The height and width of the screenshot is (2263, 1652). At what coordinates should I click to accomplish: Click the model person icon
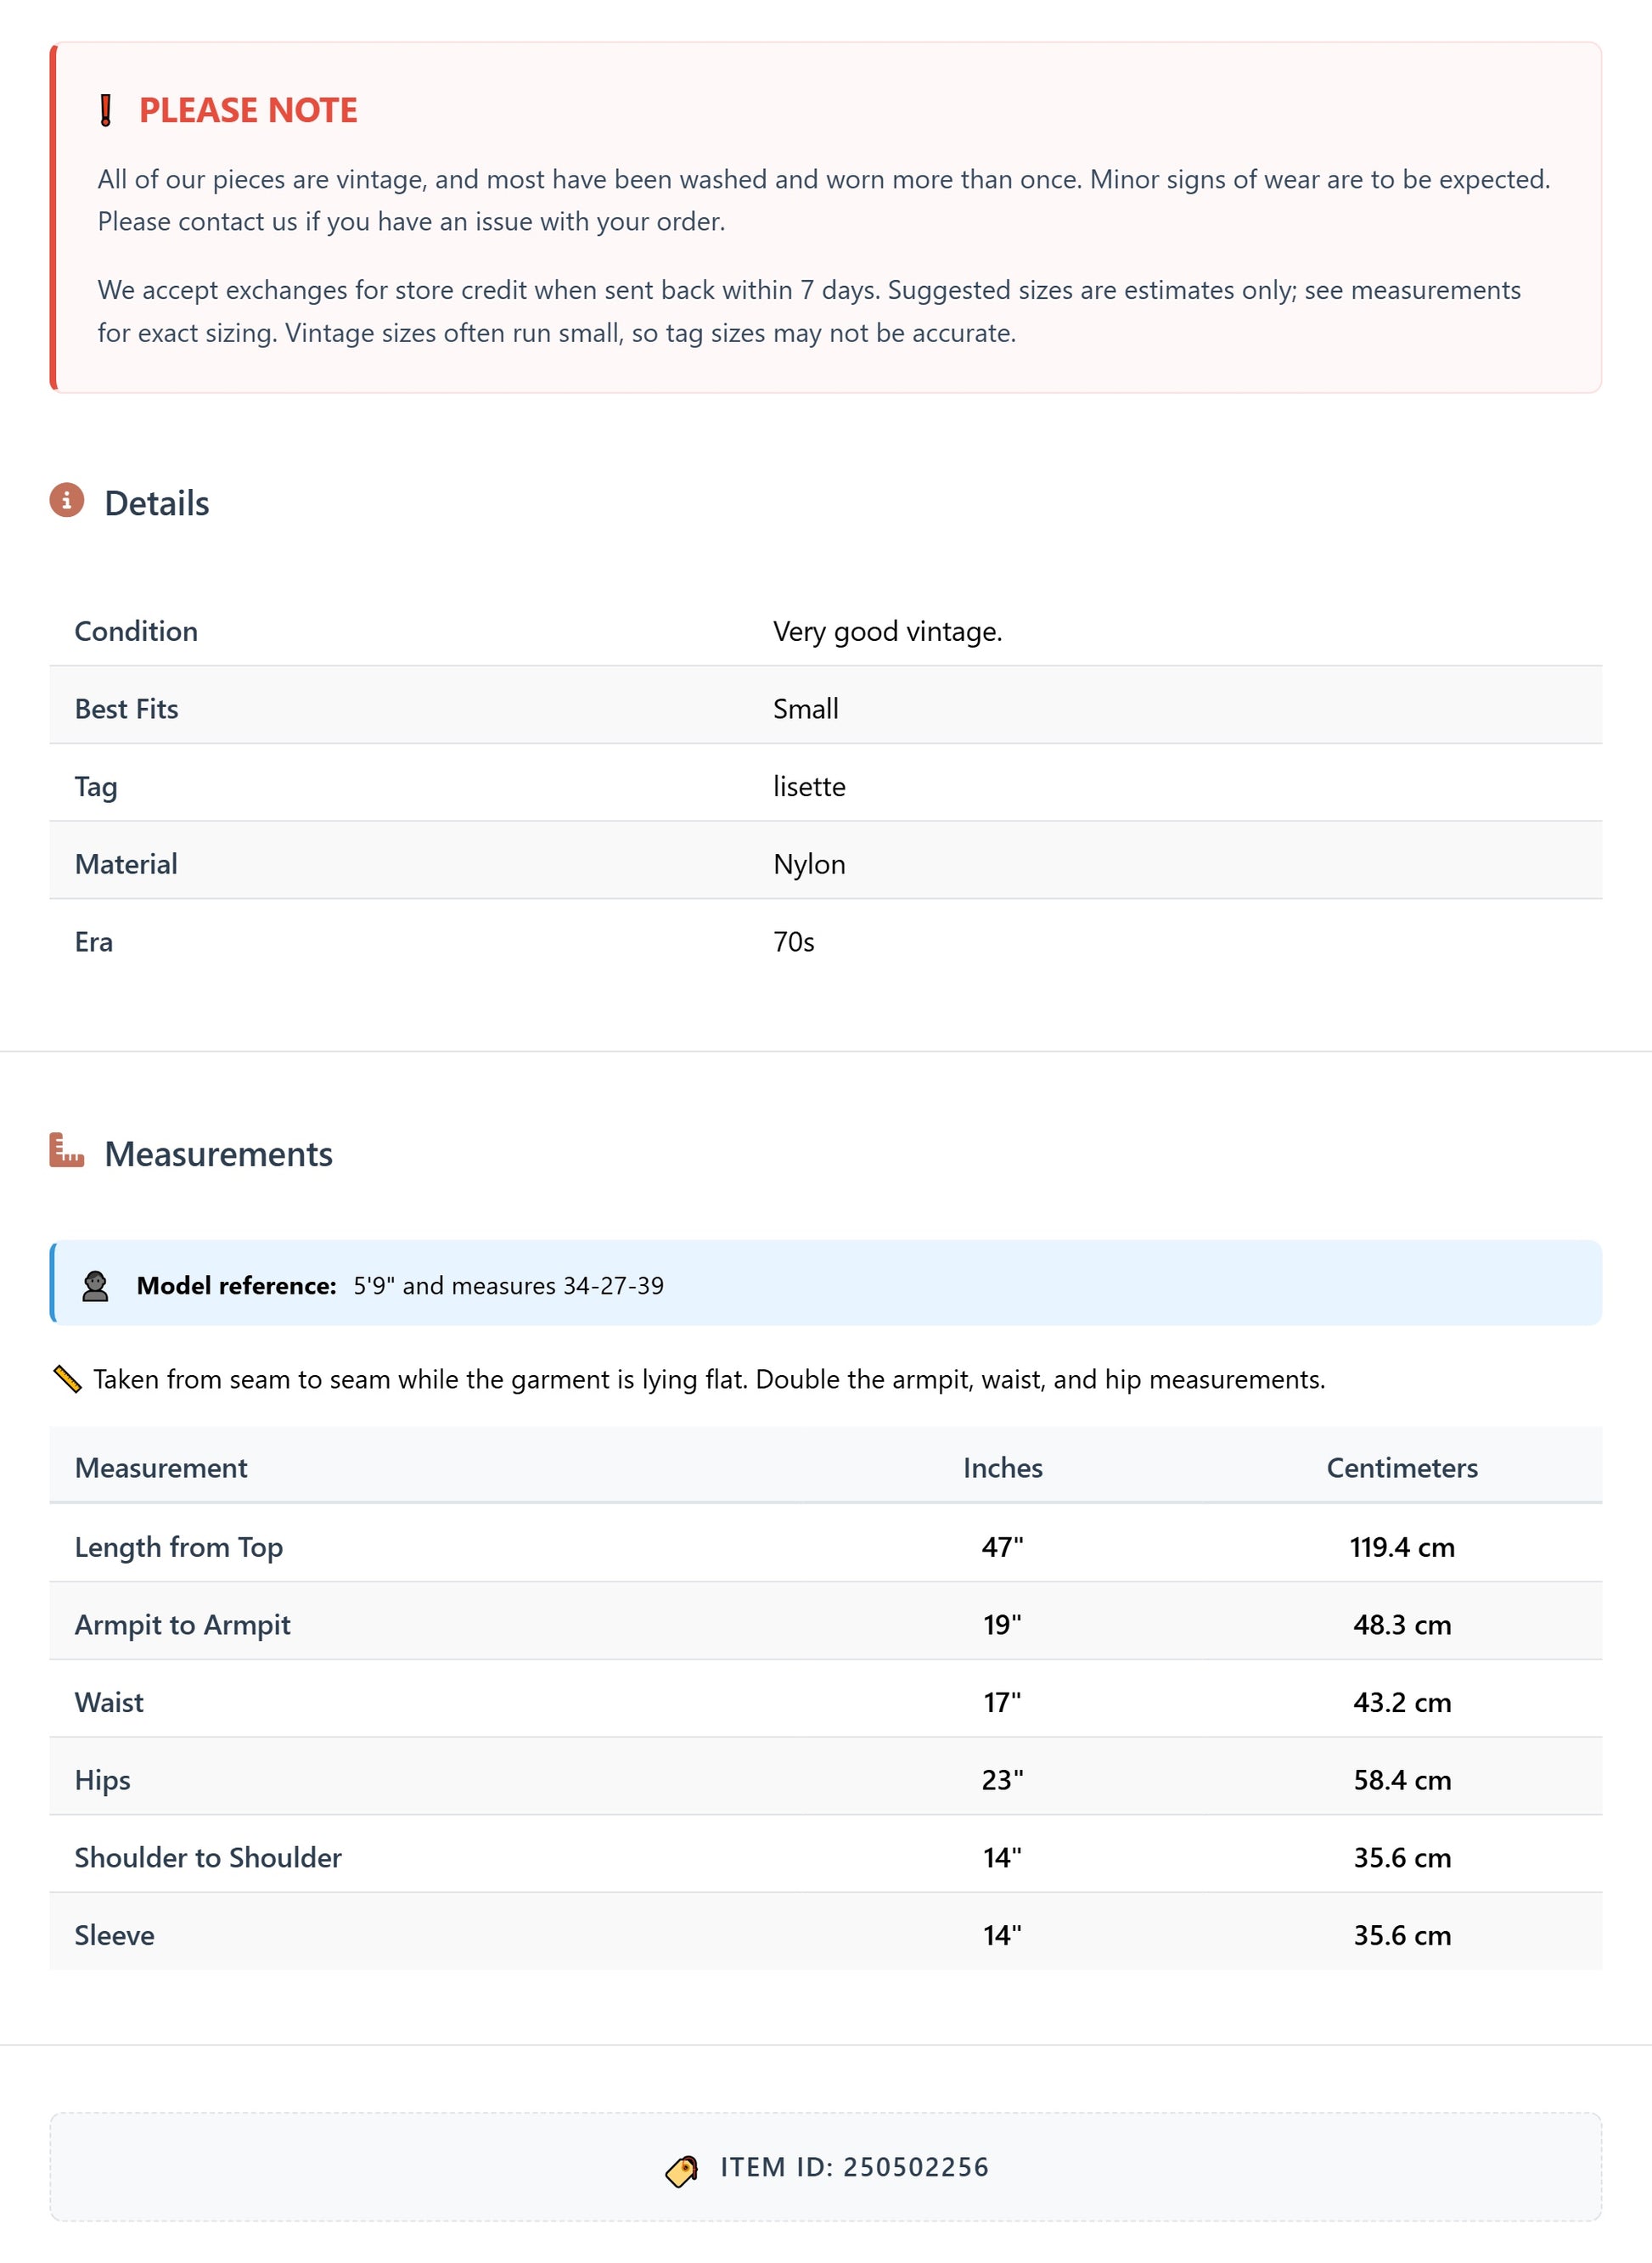(95, 1285)
